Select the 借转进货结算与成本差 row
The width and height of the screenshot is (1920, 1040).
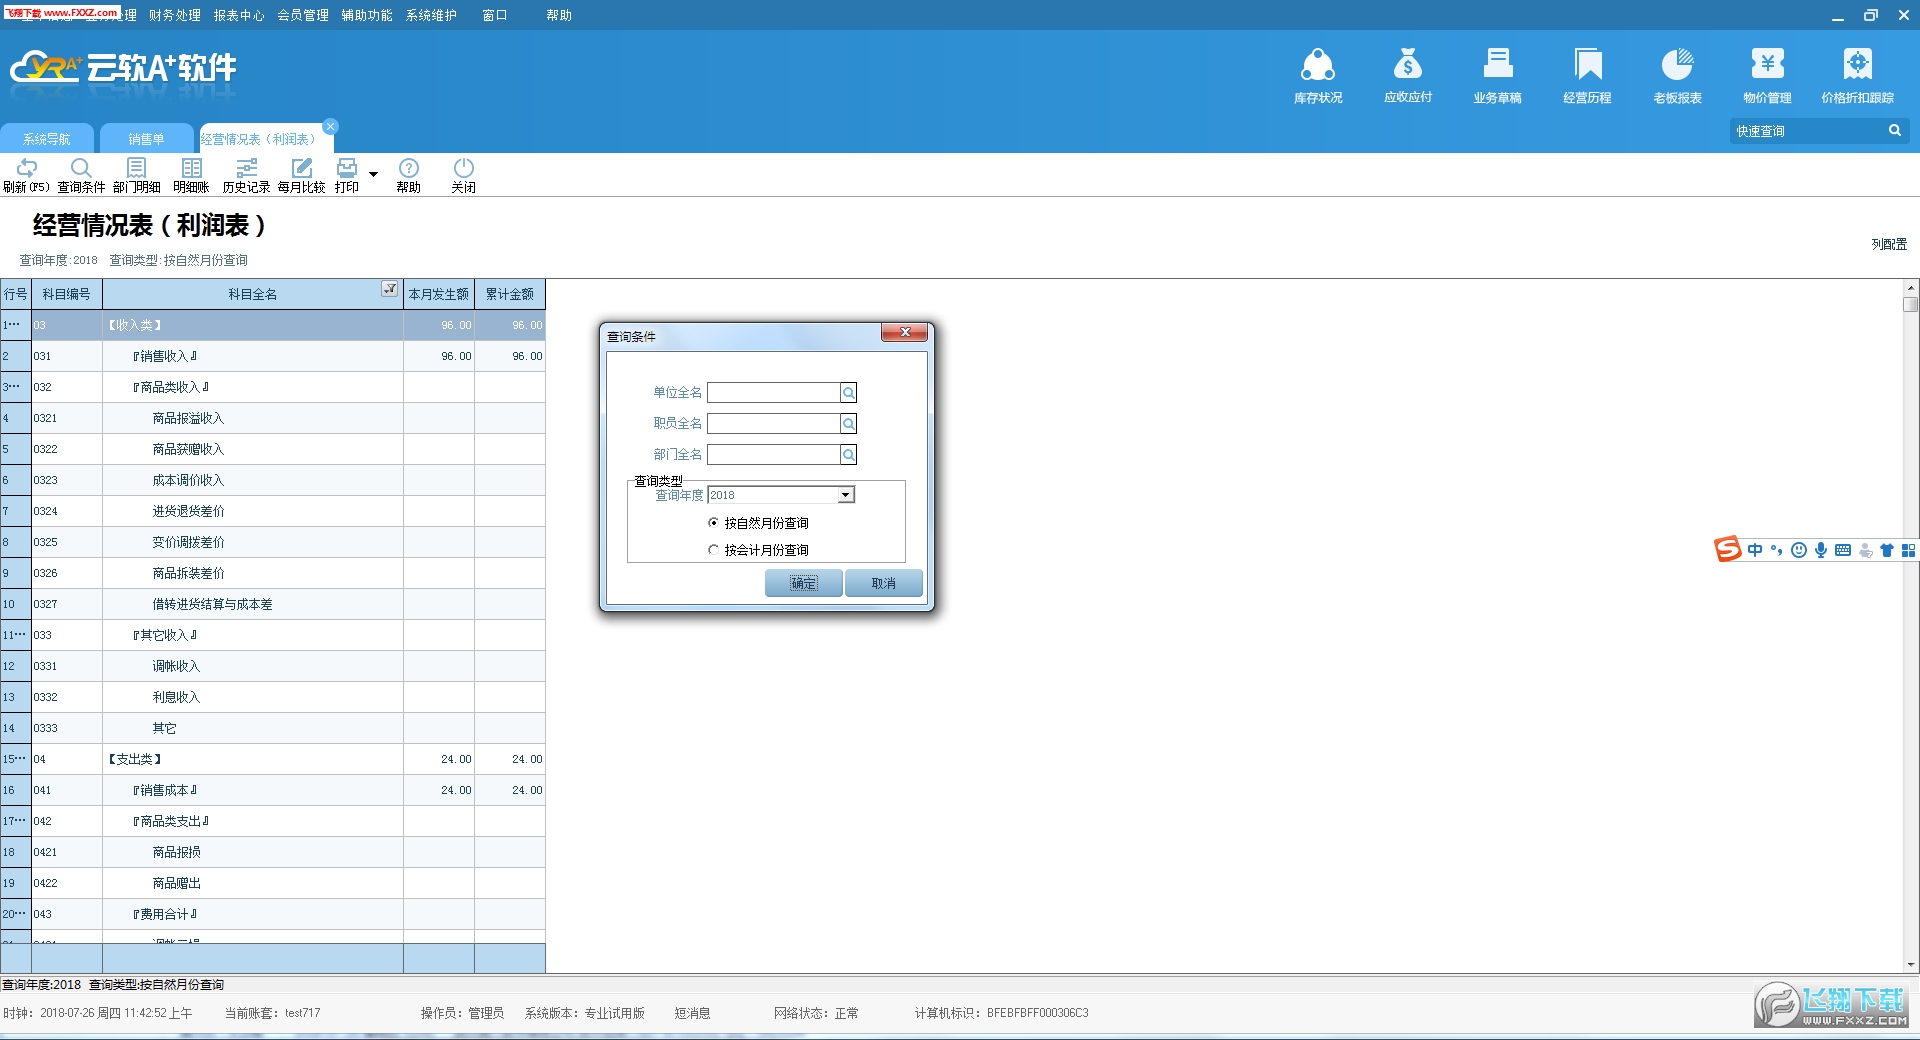coord(273,604)
